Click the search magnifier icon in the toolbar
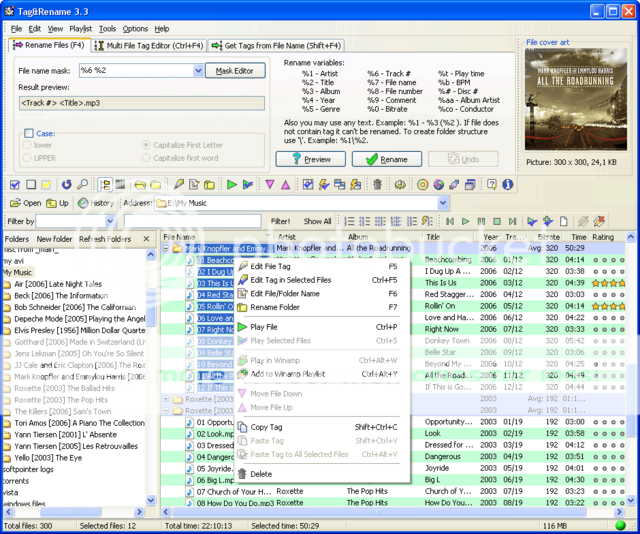The height and width of the screenshot is (534, 640). point(82,185)
